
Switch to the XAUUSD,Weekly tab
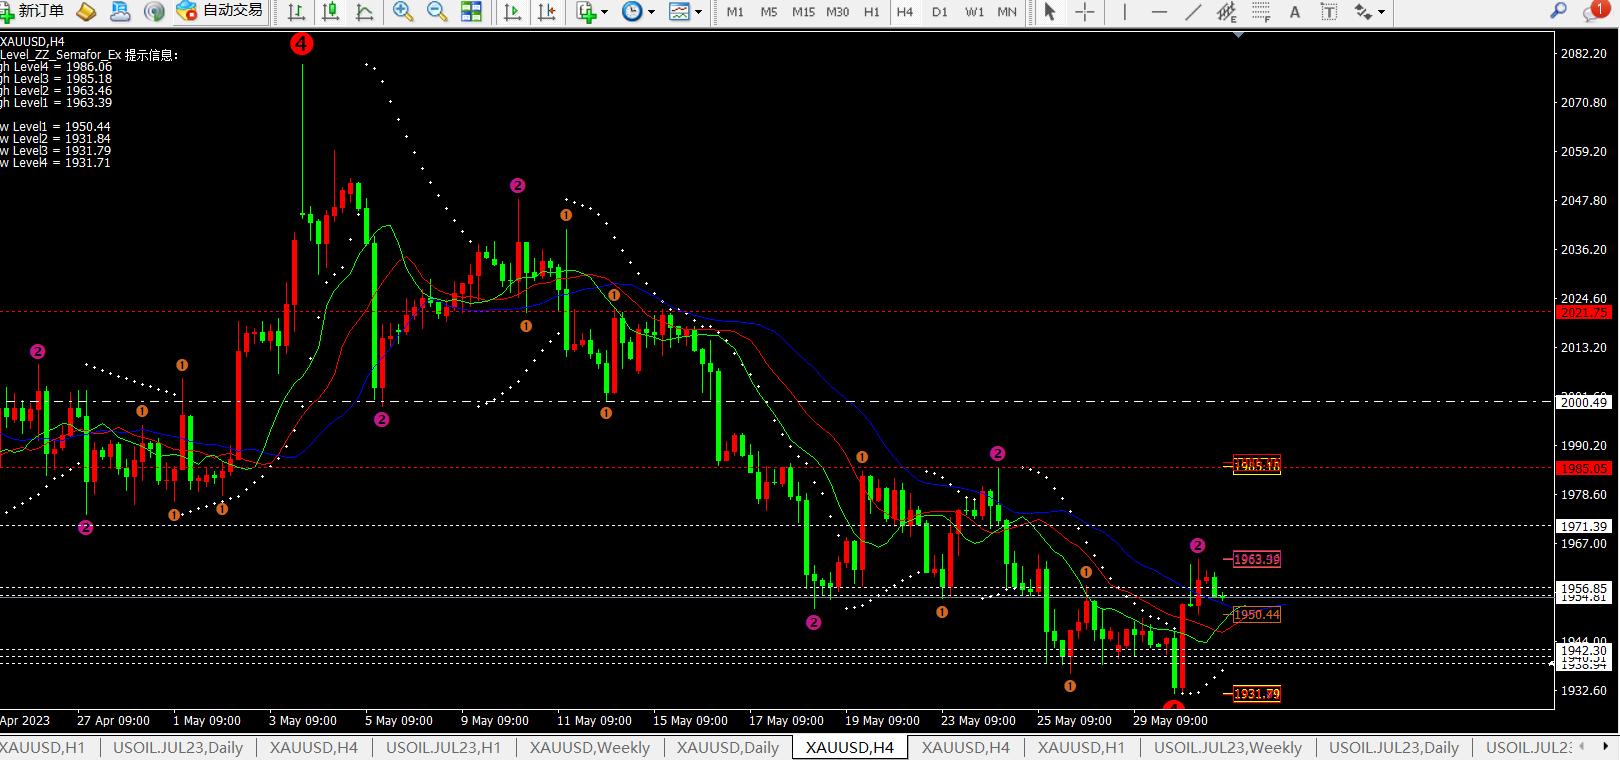[590, 747]
